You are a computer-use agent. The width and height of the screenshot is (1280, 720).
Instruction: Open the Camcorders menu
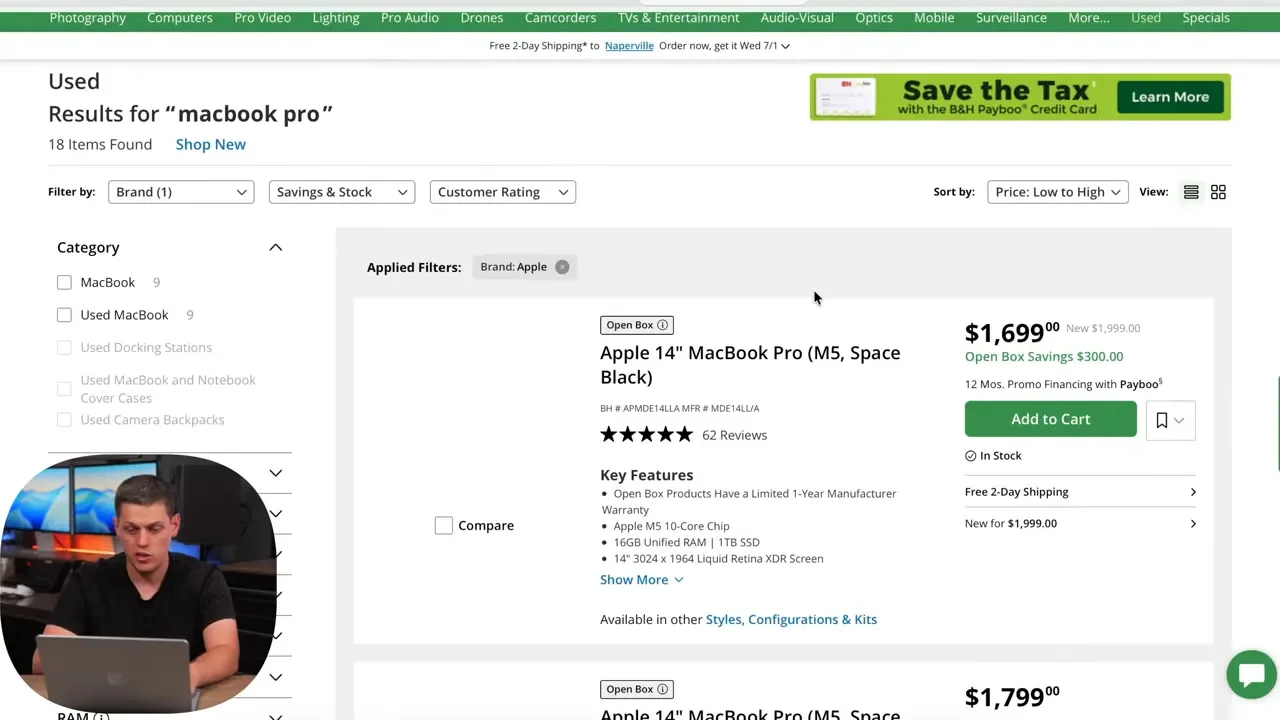[x=561, y=18]
